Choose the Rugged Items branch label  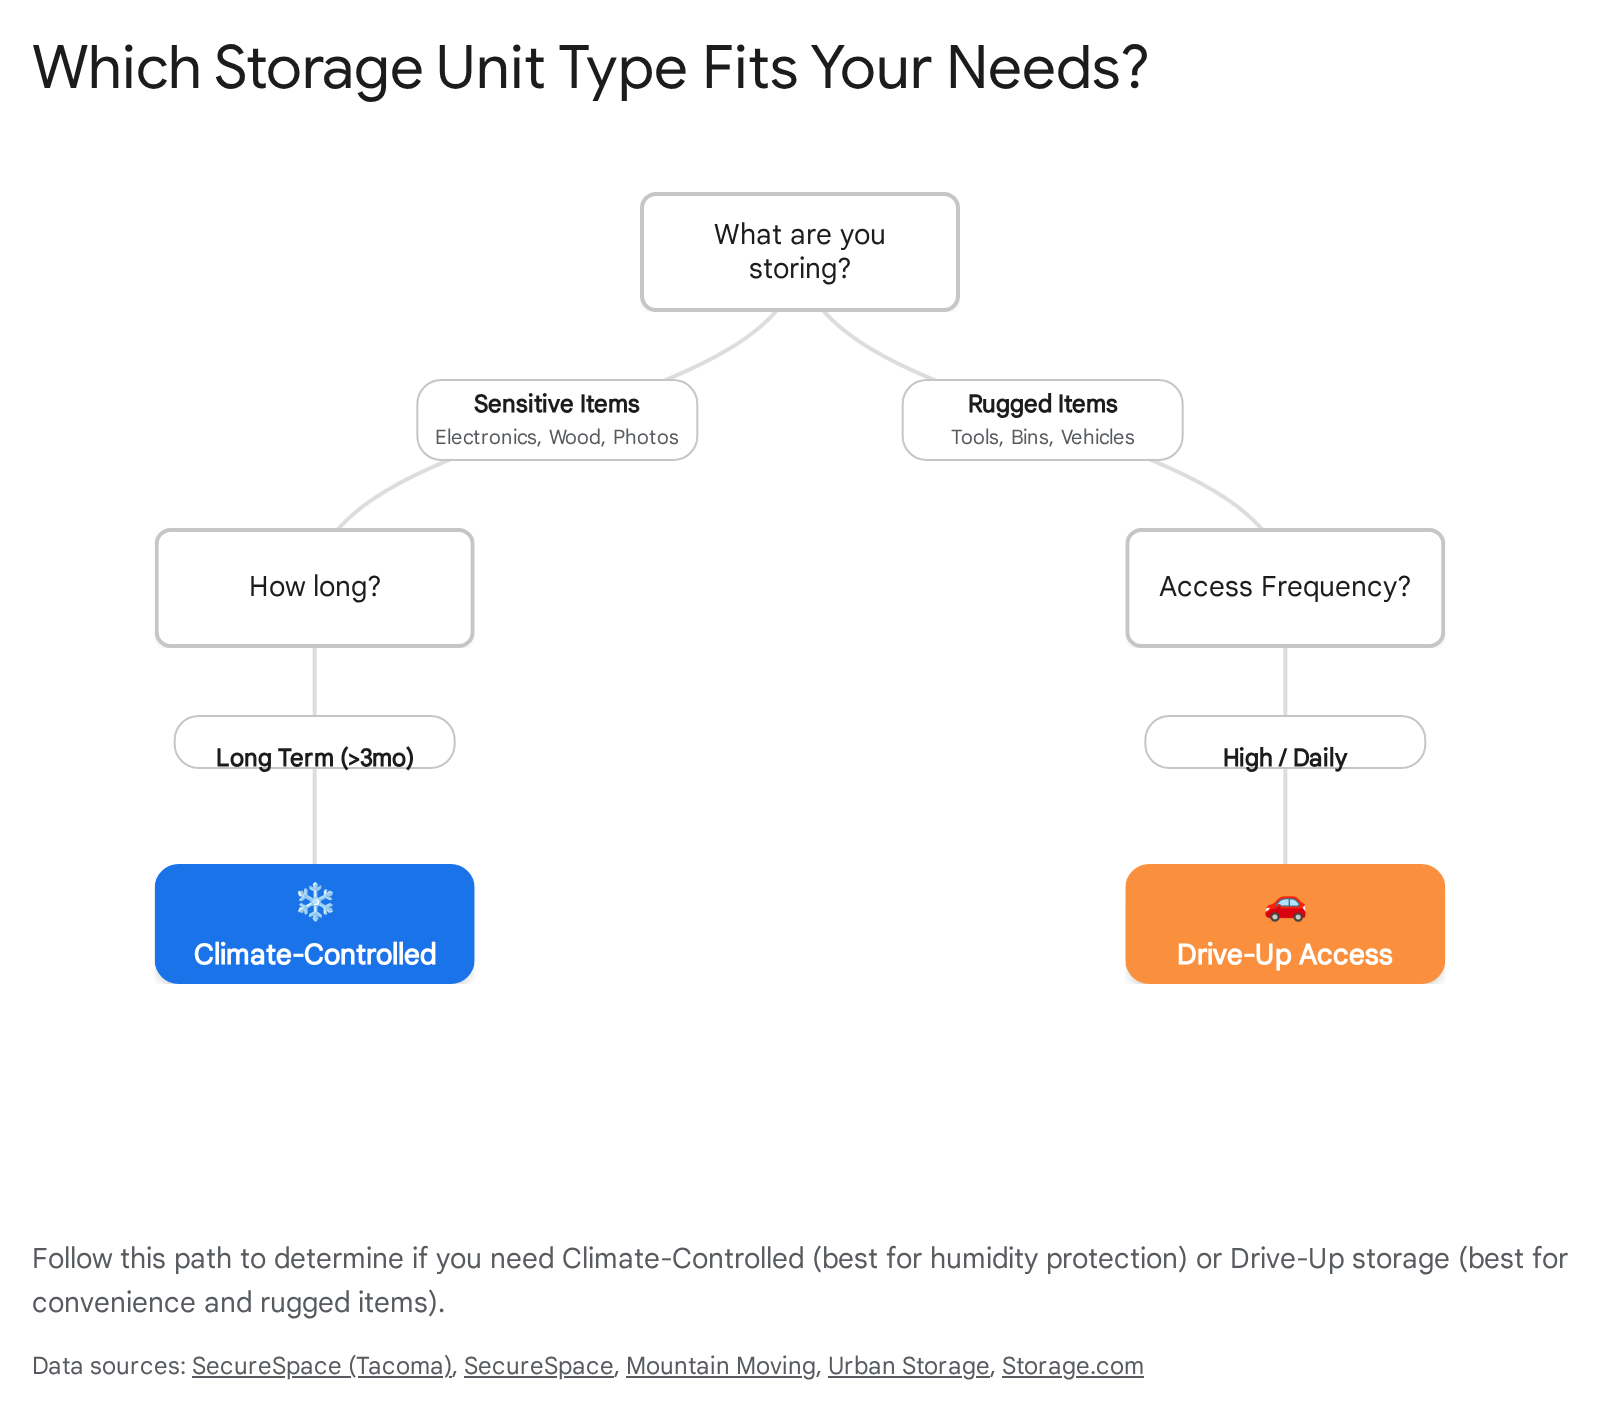click(x=1042, y=404)
